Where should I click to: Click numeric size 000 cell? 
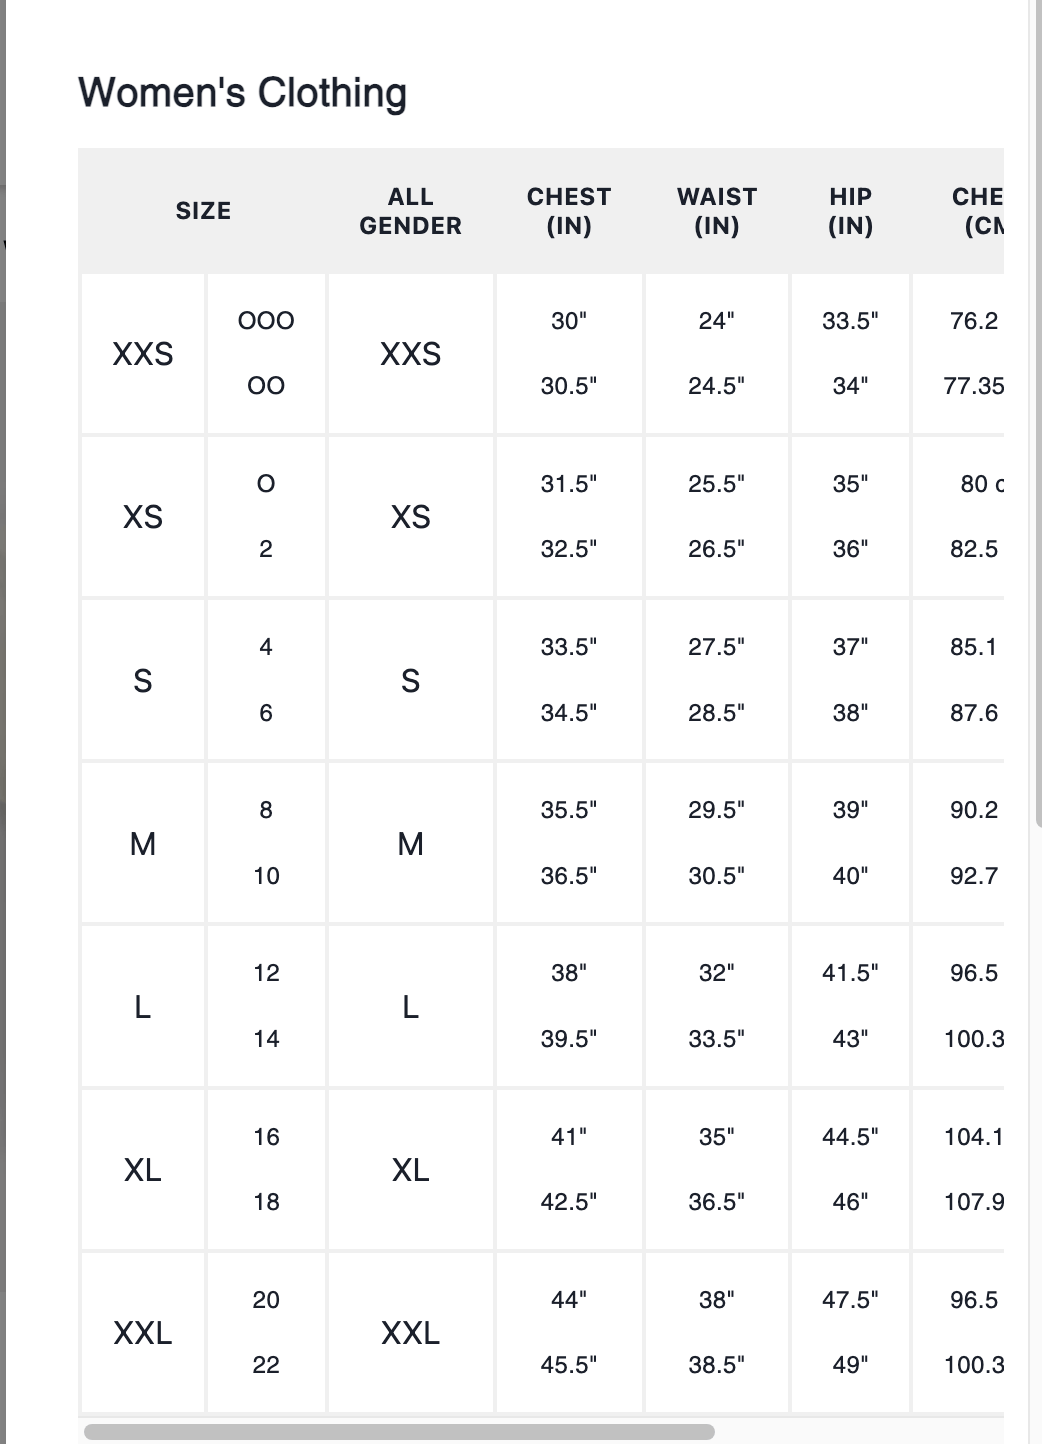pos(266,321)
